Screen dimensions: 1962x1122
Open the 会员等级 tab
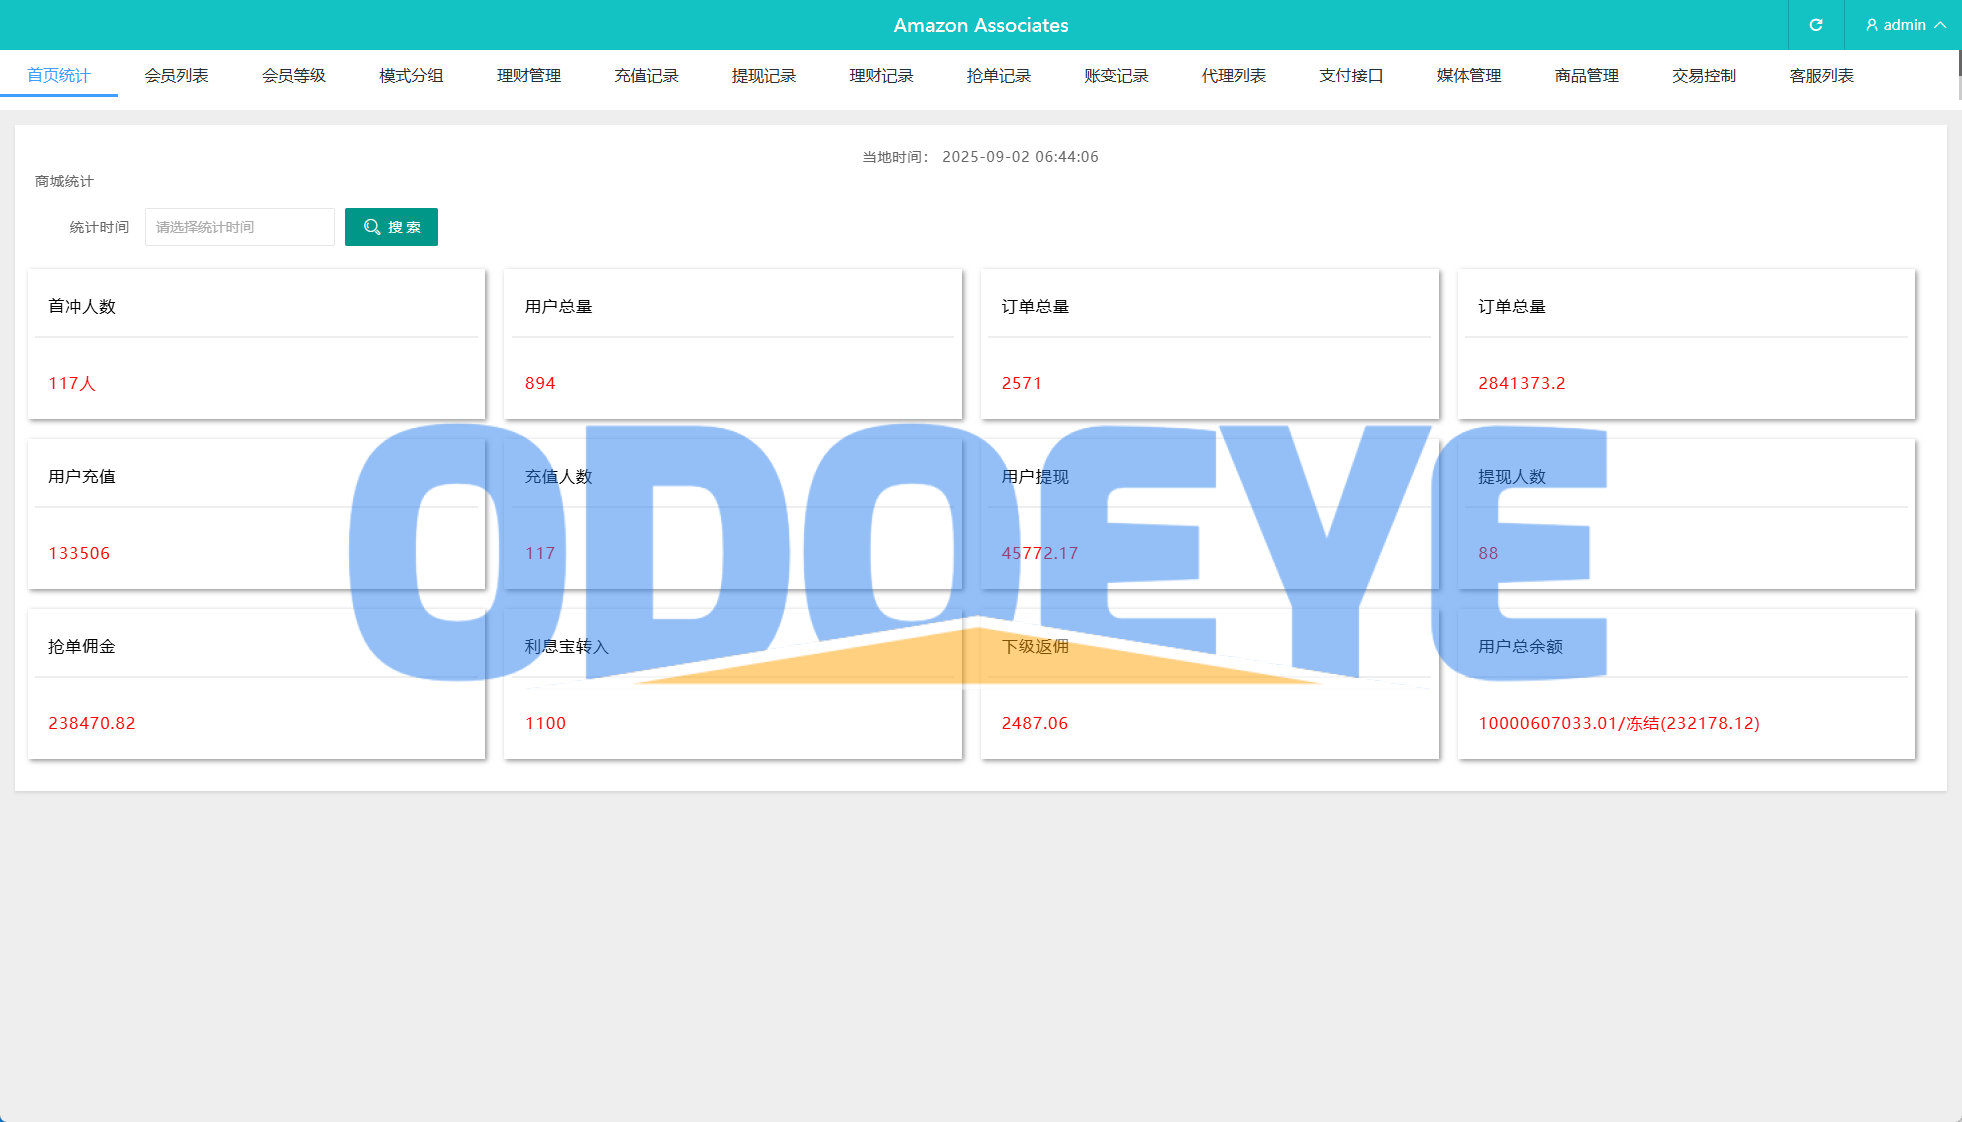[294, 75]
